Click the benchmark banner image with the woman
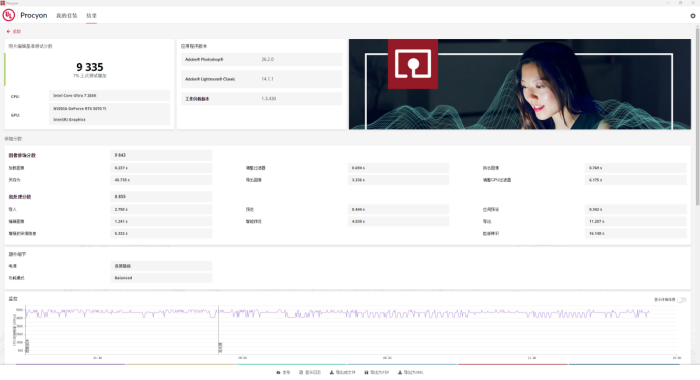This screenshot has width=700, height=380. pos(520,84)
